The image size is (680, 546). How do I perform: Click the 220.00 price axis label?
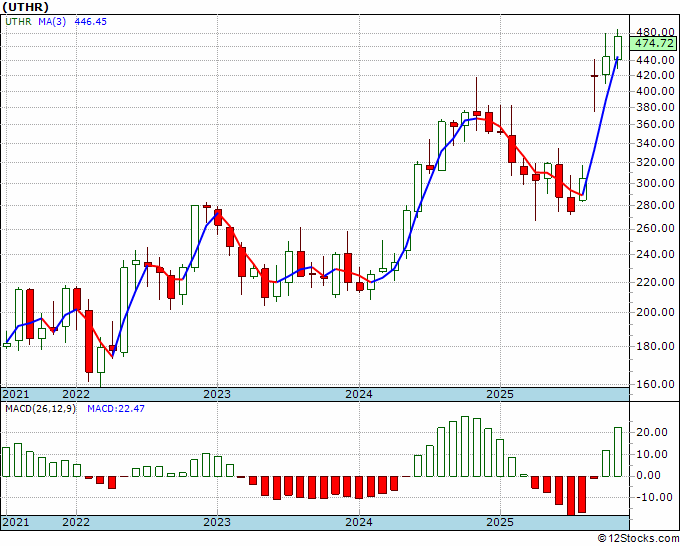[x=655, y=282]
